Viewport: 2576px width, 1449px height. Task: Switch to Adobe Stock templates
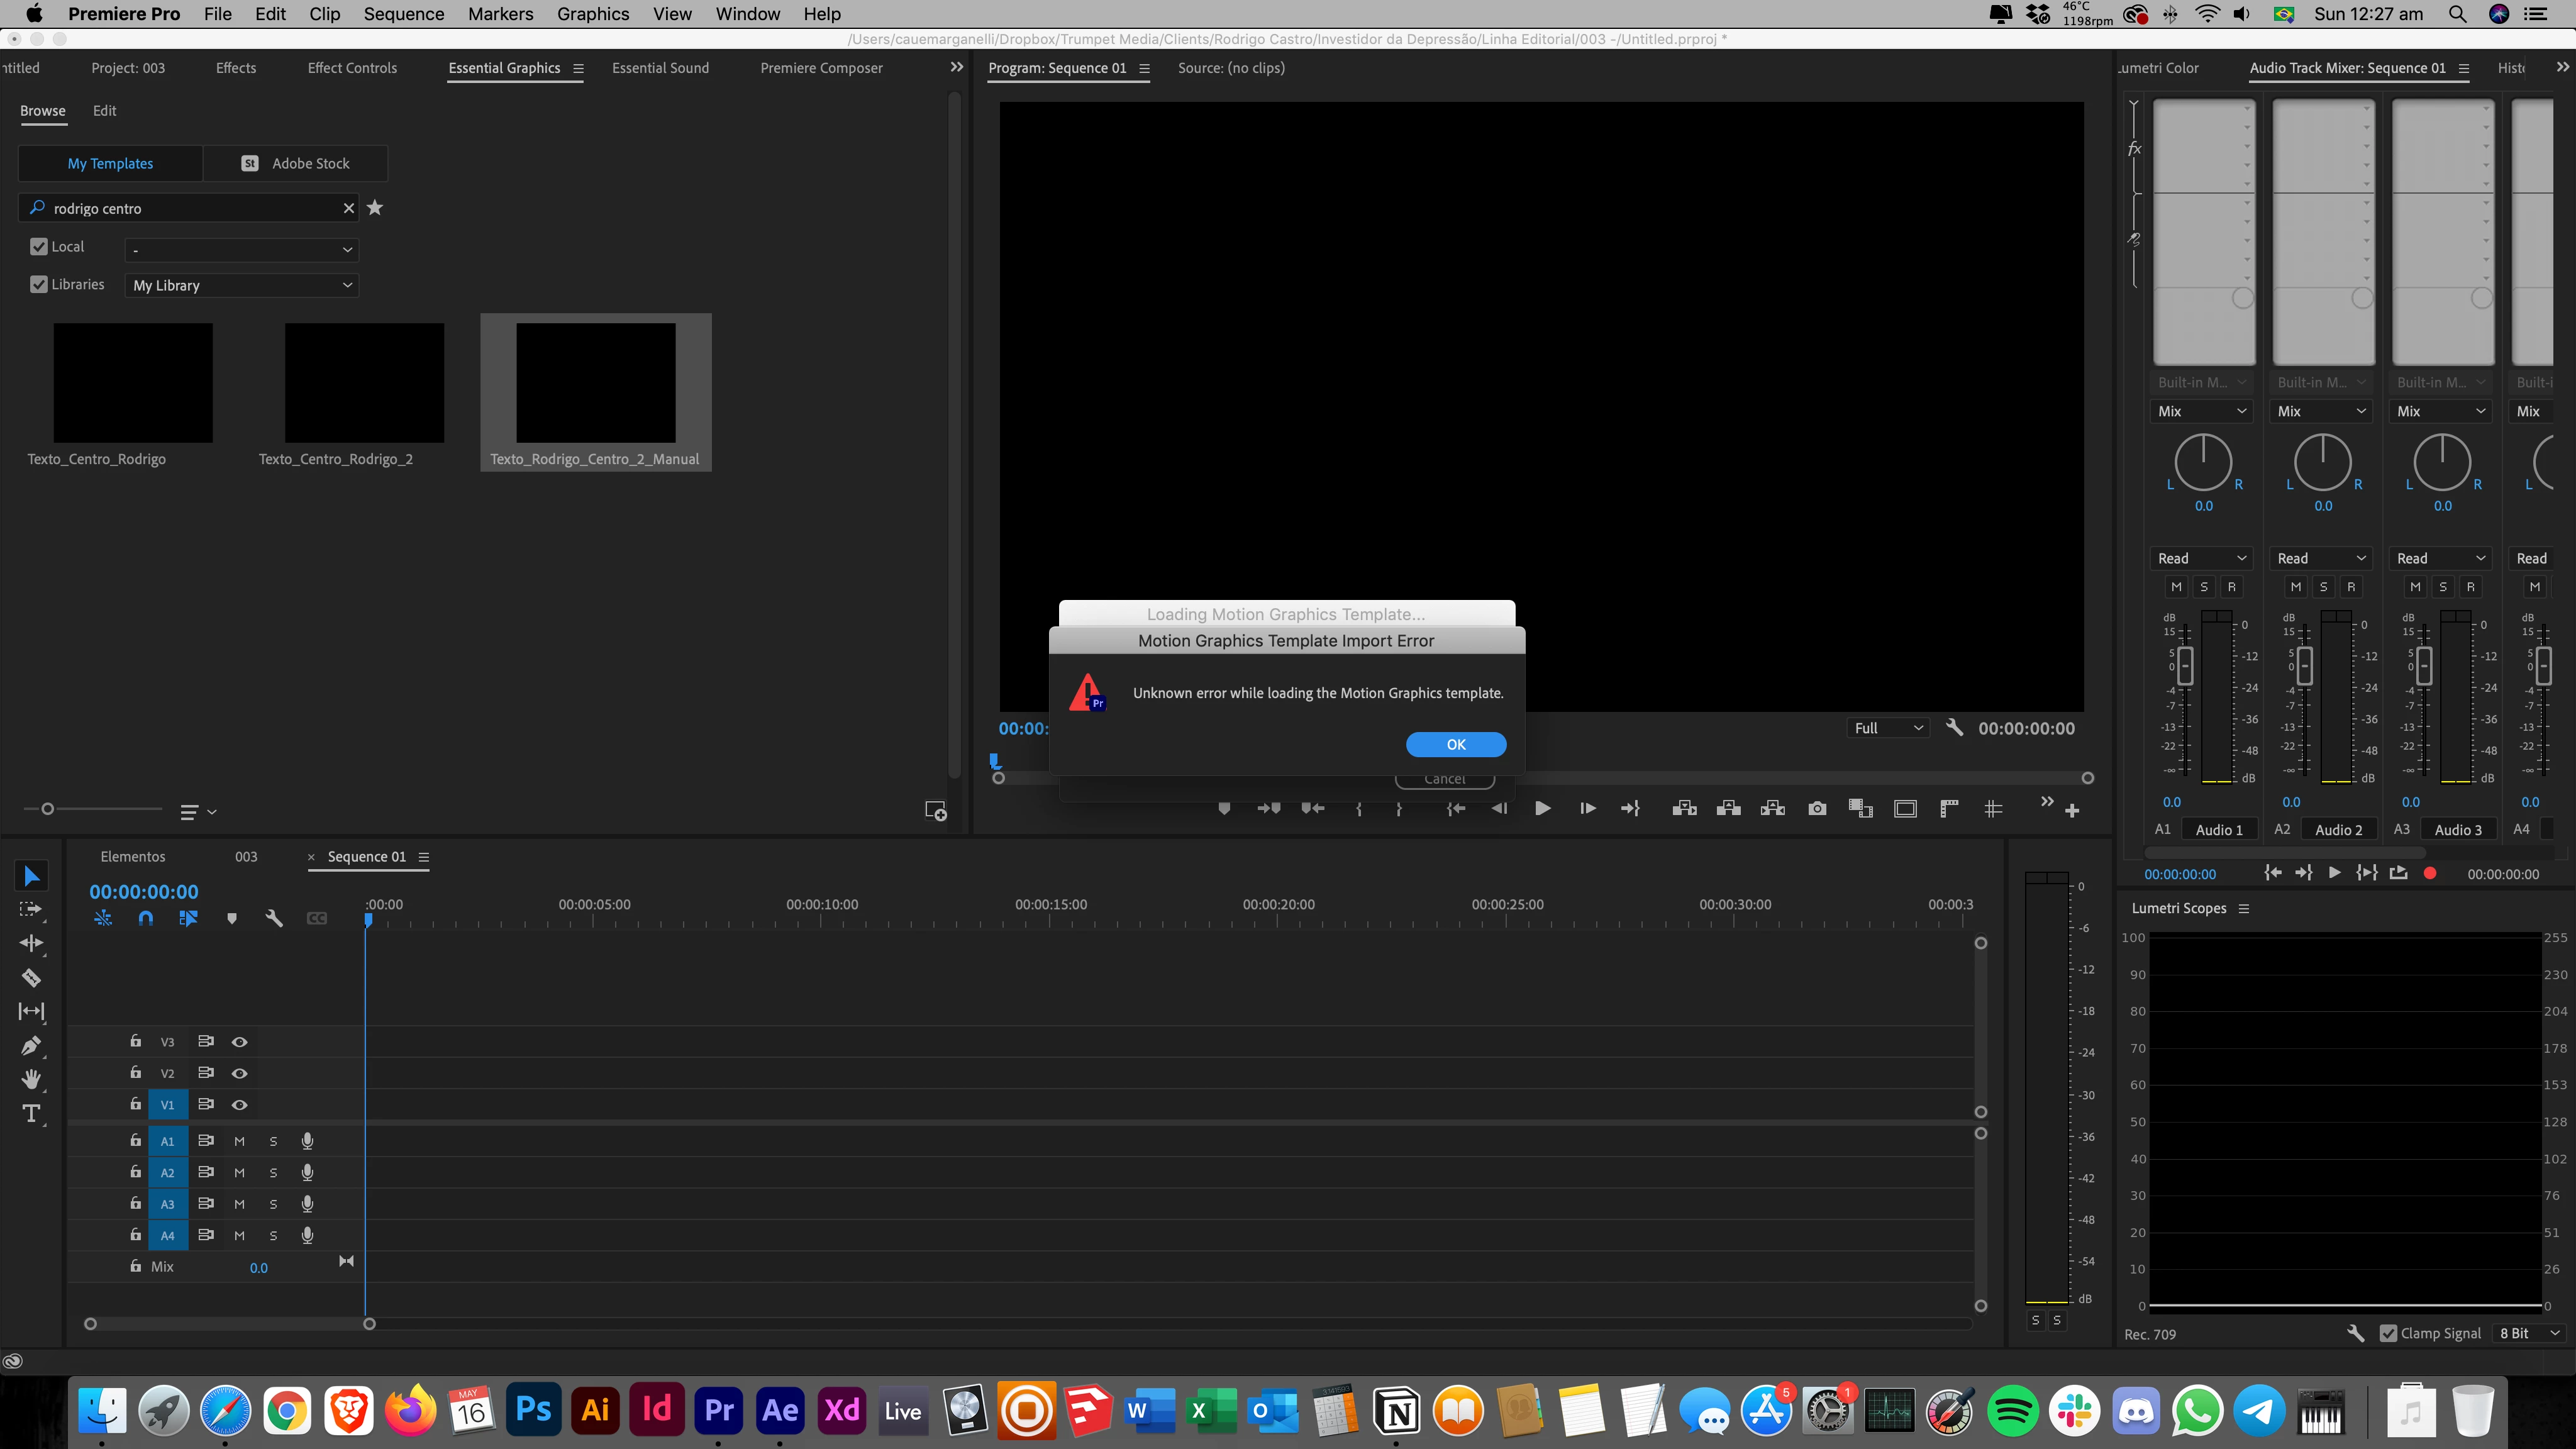click(296, 163)
